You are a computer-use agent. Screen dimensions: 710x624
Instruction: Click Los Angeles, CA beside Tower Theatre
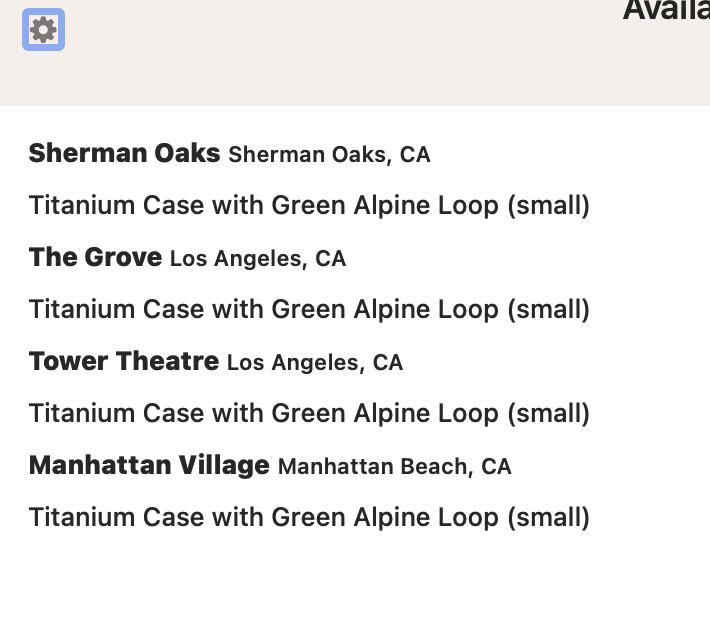[x=315, y=363]
